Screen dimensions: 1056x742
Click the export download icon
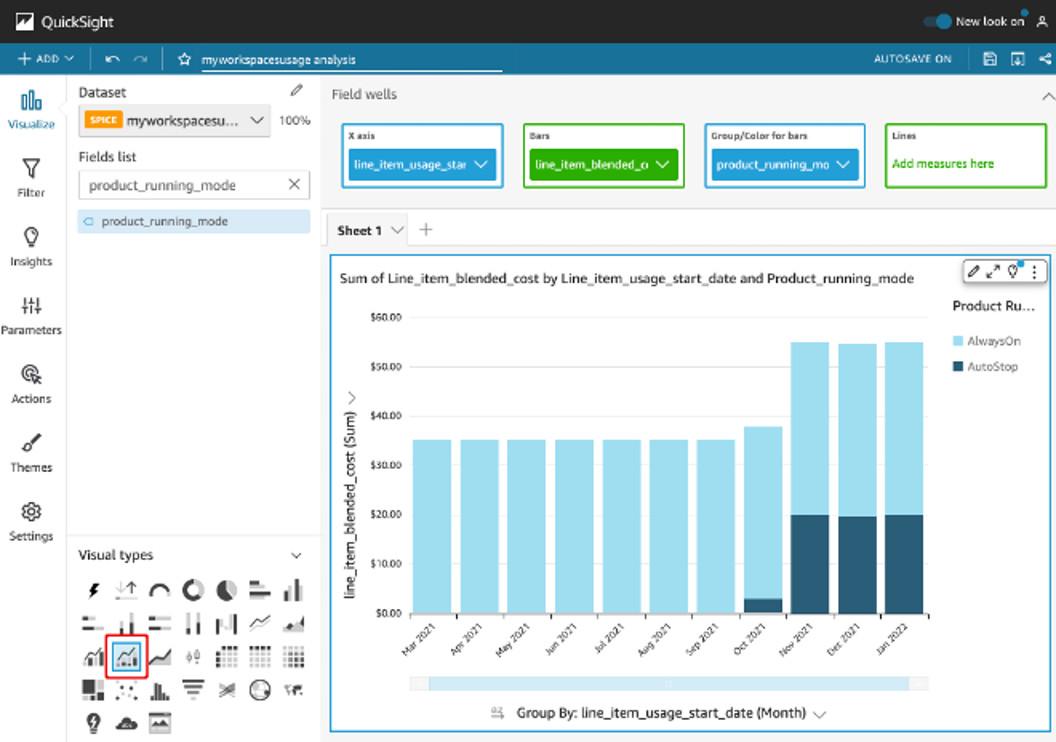pos(1018,59)
